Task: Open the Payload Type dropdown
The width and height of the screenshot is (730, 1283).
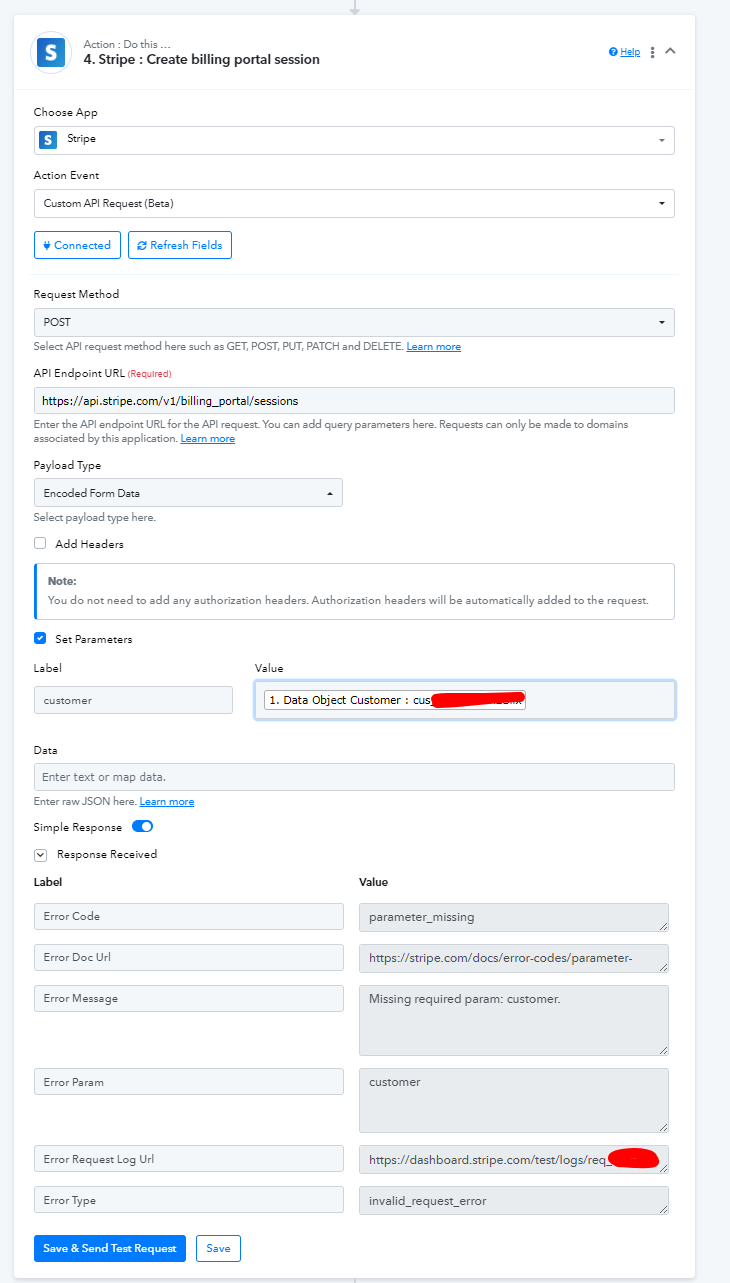Action: point(188,492)
